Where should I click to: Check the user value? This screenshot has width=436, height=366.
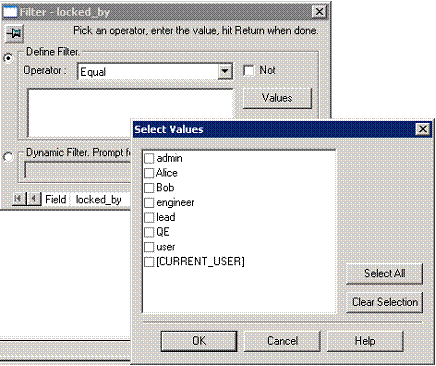click(x=149, y=247)
